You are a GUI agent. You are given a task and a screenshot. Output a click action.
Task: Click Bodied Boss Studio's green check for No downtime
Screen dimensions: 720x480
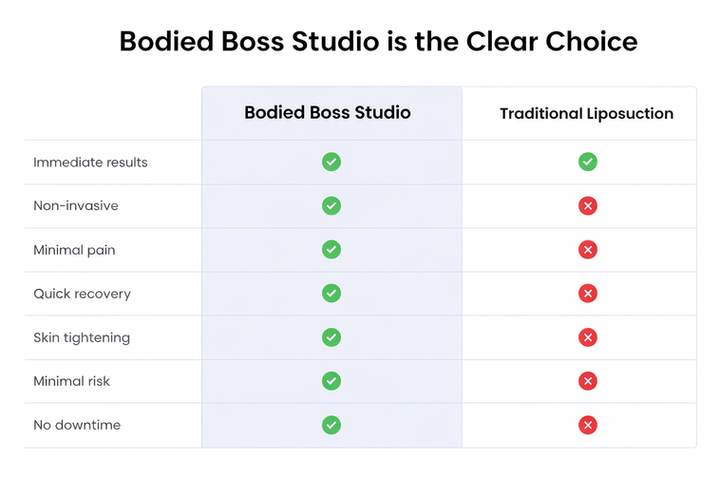click(331, 425)
